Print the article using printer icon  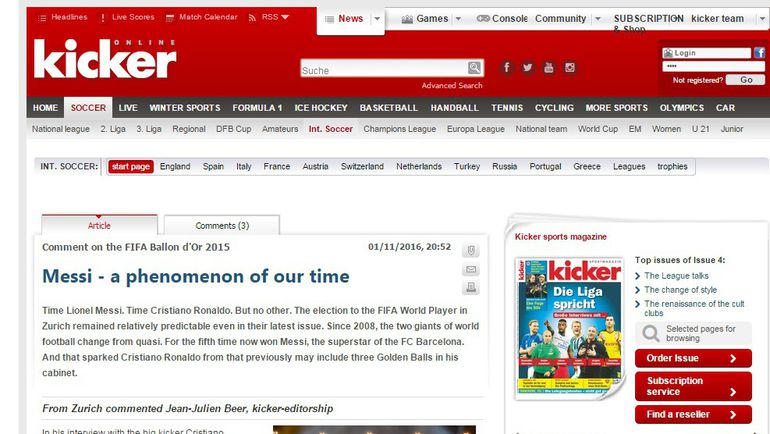click(x=470, y=288)
